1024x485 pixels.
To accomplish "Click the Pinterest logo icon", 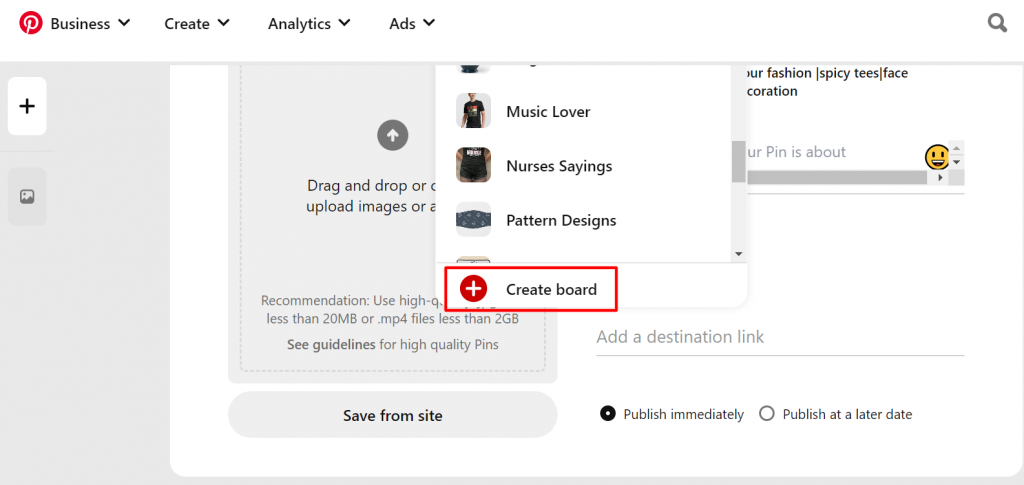I will pyautogui.click(x=31, y=23).
